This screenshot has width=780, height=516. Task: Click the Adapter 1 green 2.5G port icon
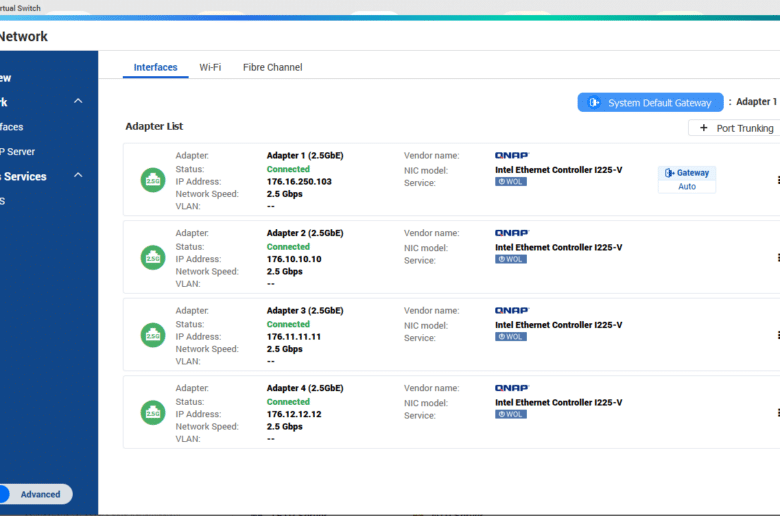coord(153,180)
